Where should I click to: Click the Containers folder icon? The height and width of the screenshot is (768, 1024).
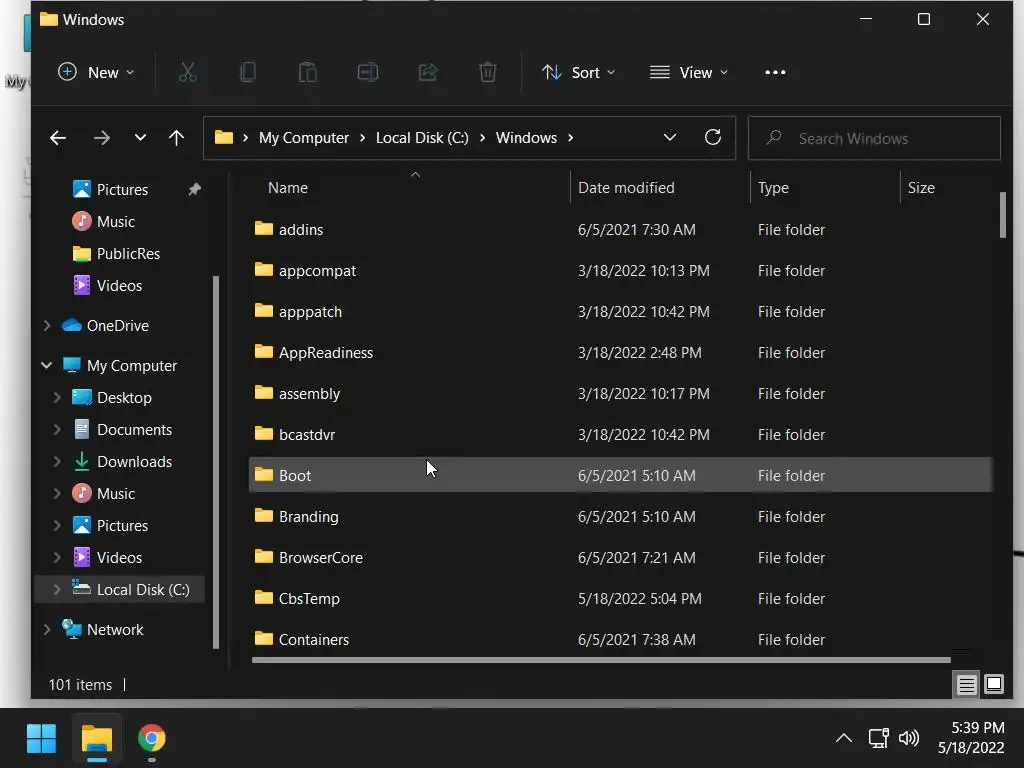click(264, 639)
